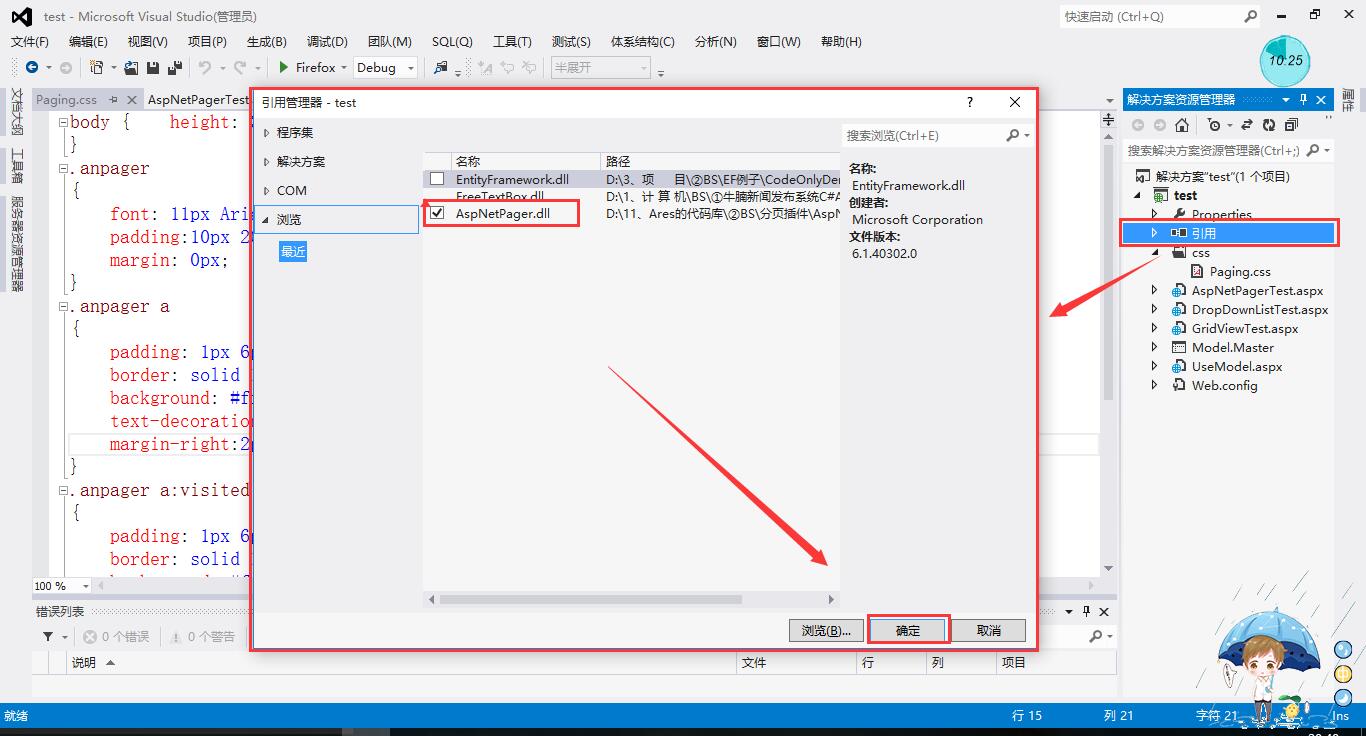Click the filter funnel icon in error list

pos(47,636)
